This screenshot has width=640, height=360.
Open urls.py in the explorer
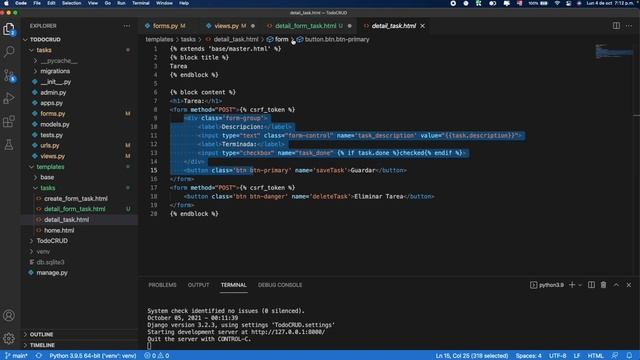[50, 146]
